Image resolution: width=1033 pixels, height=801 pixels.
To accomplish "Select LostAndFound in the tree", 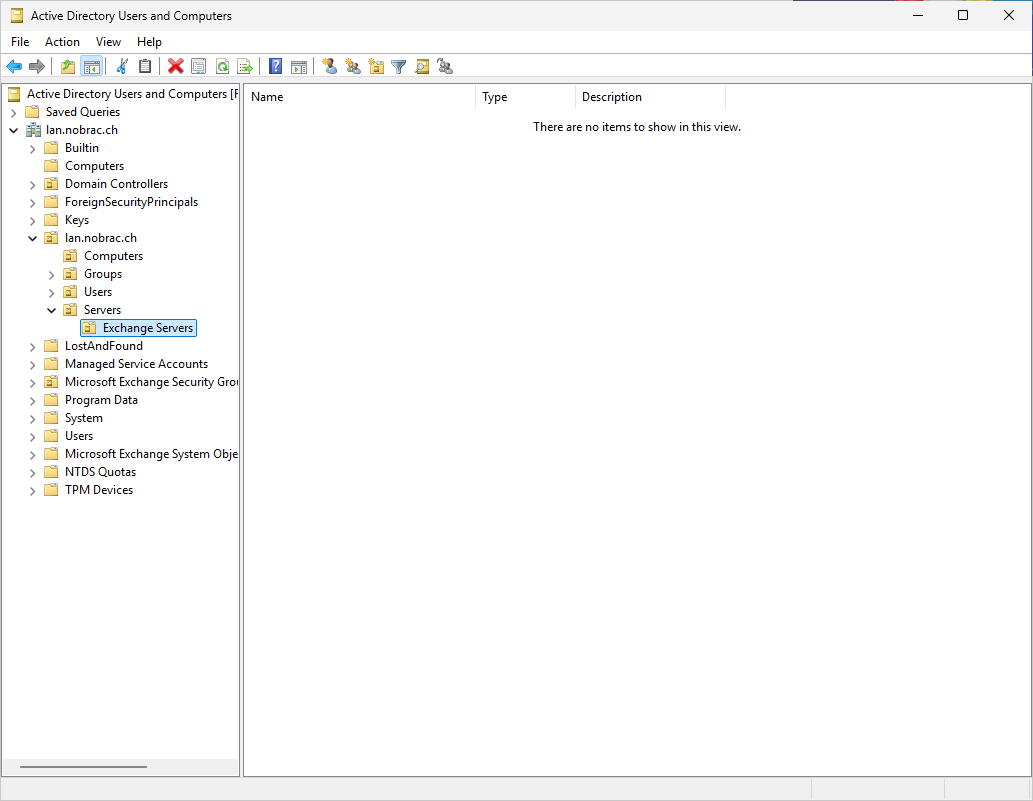I will coord(103,346).
